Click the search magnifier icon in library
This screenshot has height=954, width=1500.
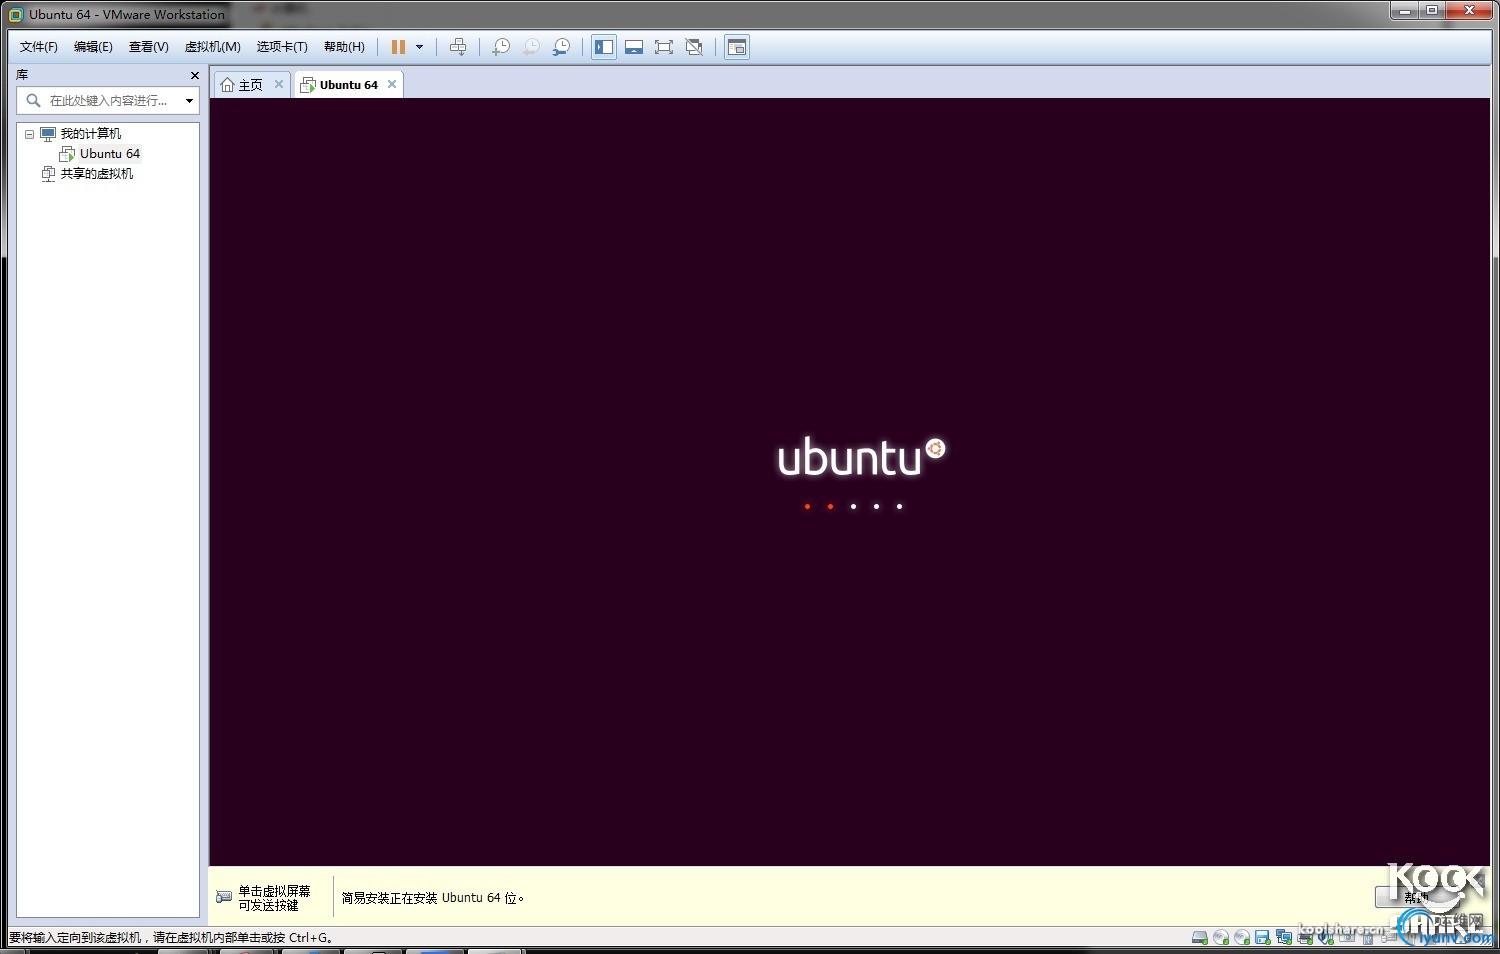(33, 100)
